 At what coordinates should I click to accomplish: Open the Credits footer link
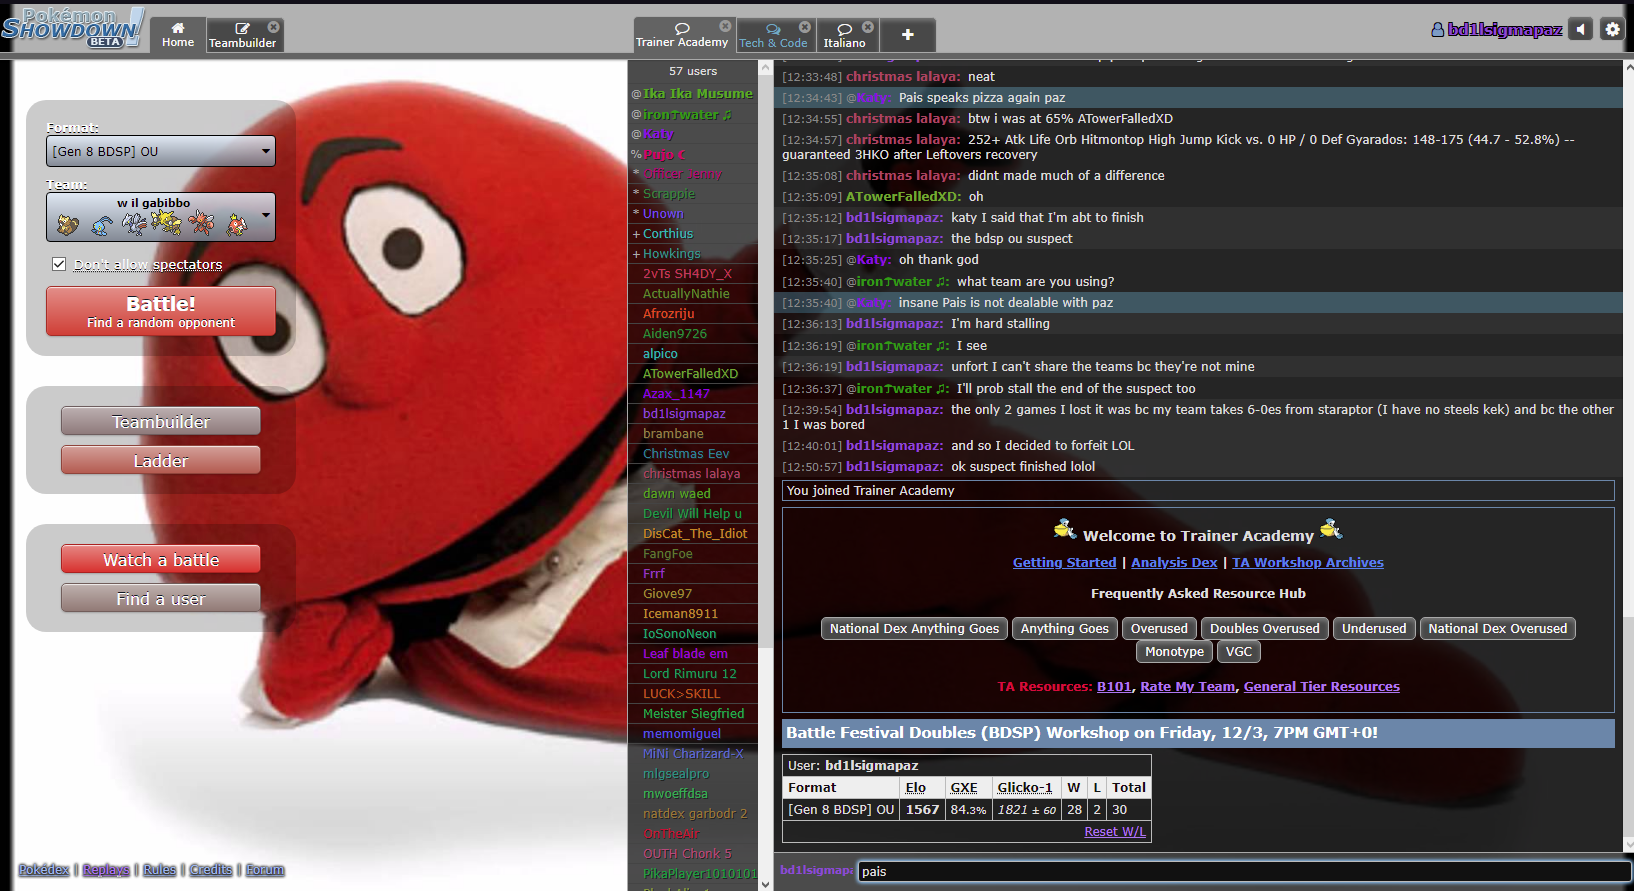pyautogui.click(x=211, y=870)
